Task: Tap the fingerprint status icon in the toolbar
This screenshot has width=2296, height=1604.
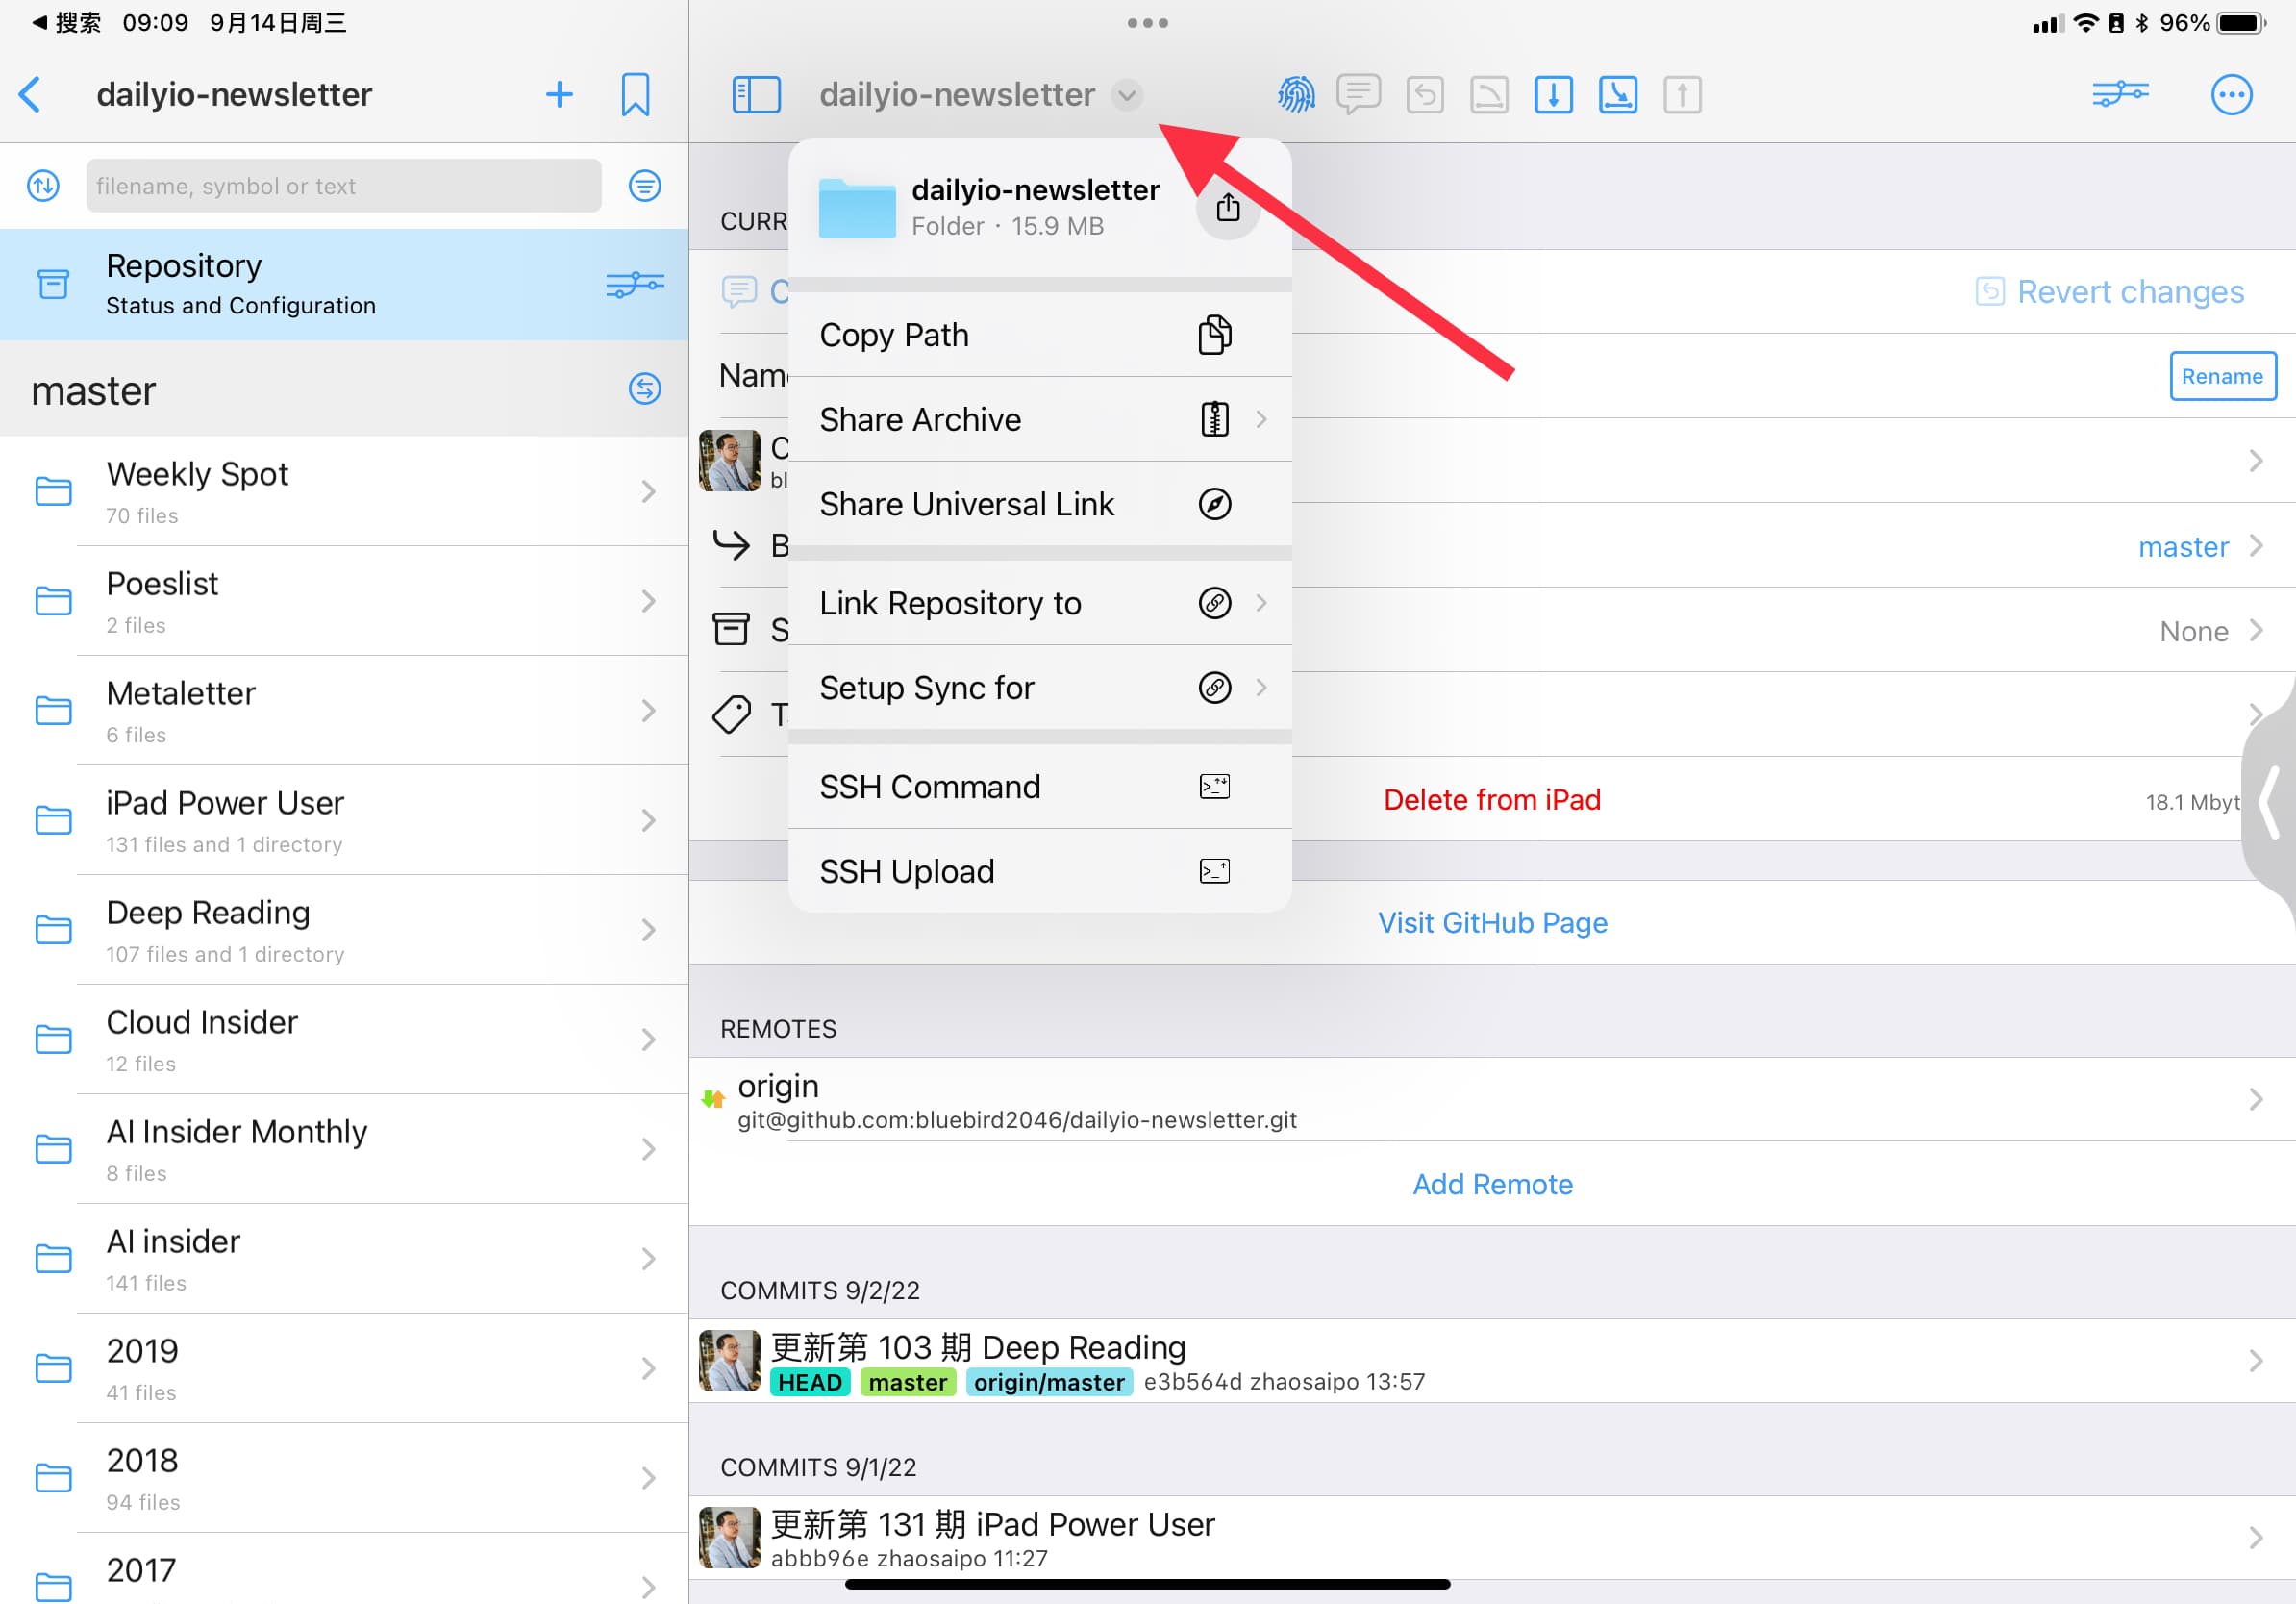Action: (1296, 95)
